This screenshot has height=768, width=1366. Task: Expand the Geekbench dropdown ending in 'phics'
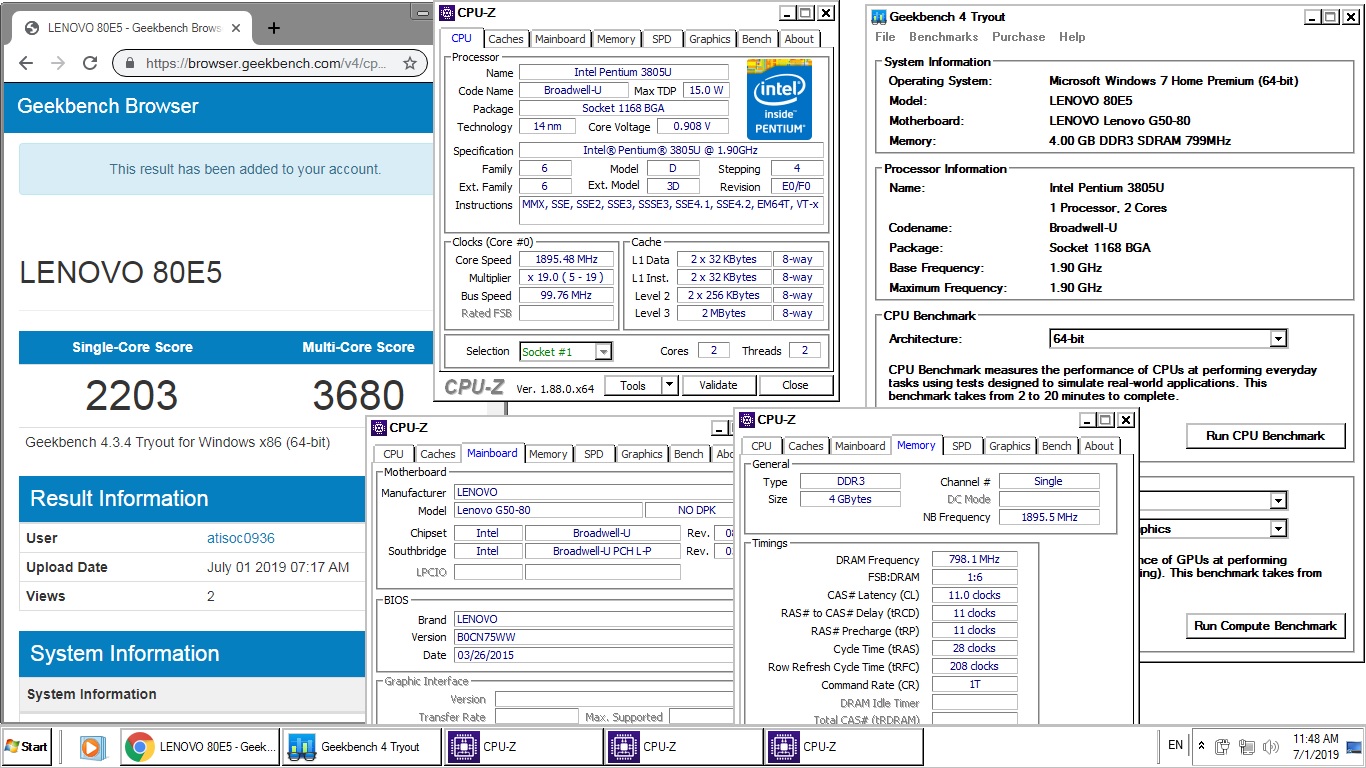[1278, 529]
